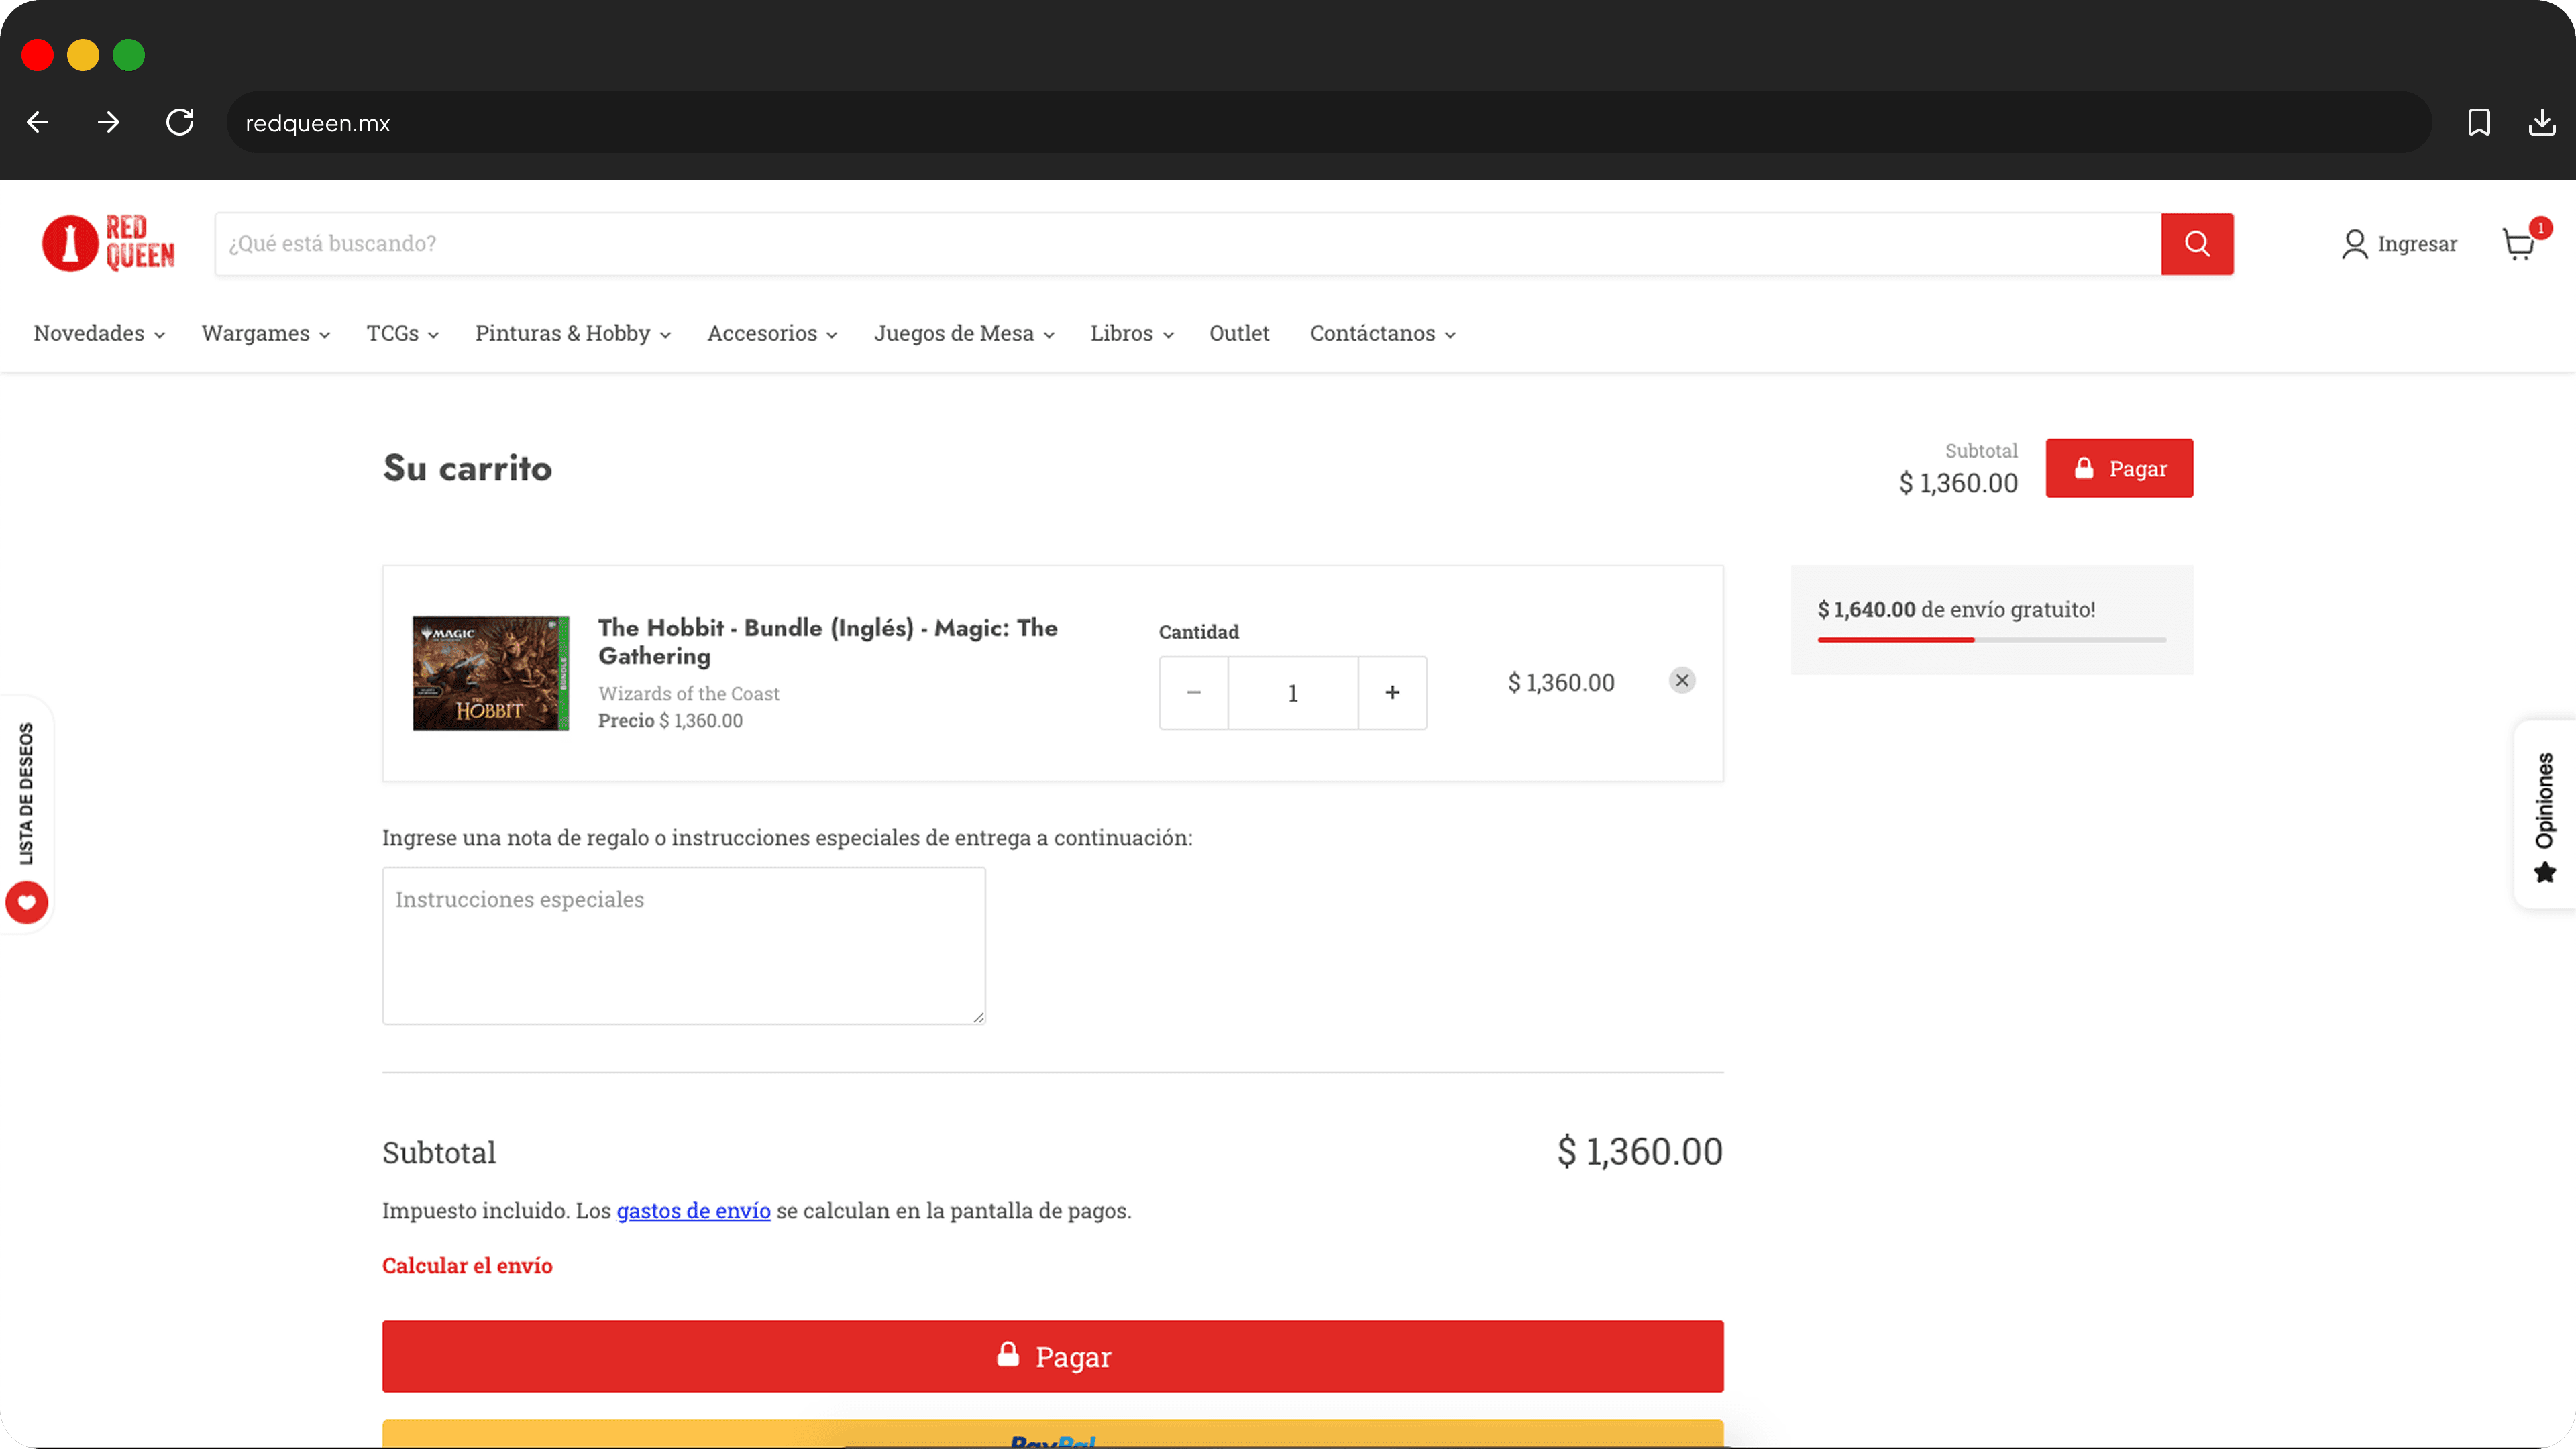Click The Hobbit Bundle product thumbnail
Screen dimensions: 2576x1449
pyautogui.click(x=491, y=673)
